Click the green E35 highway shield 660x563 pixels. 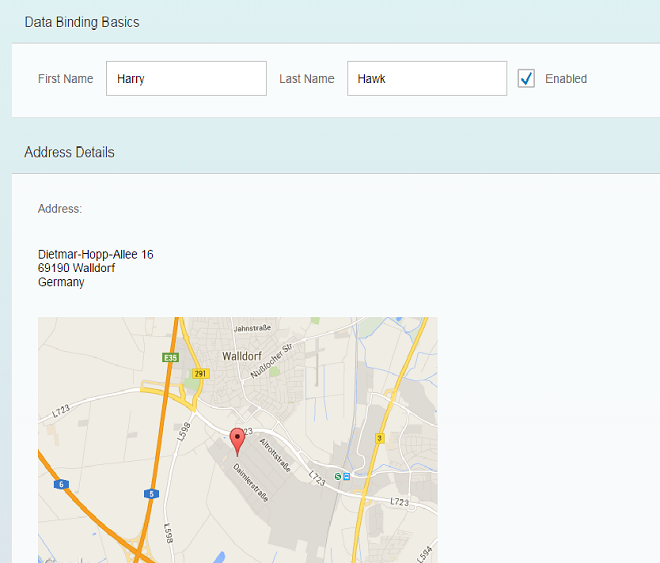click(169, 356)
